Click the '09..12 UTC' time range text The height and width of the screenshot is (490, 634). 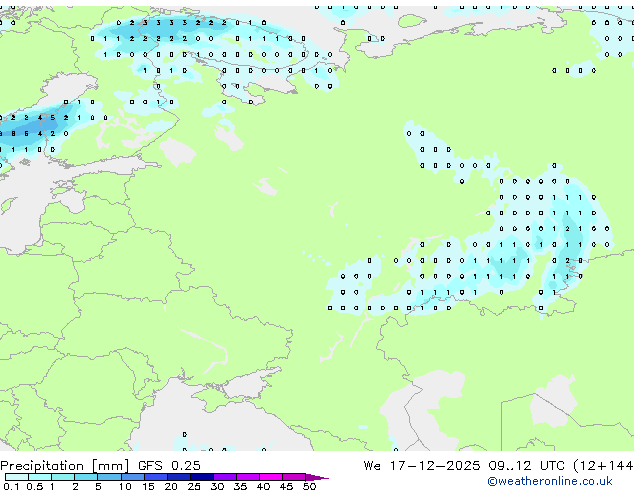(x=526, y=466)
